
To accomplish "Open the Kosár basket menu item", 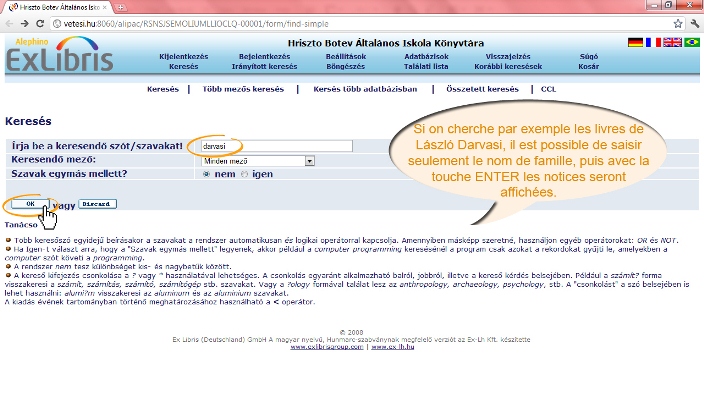I will pyautogui.click(x=589, y=66).
